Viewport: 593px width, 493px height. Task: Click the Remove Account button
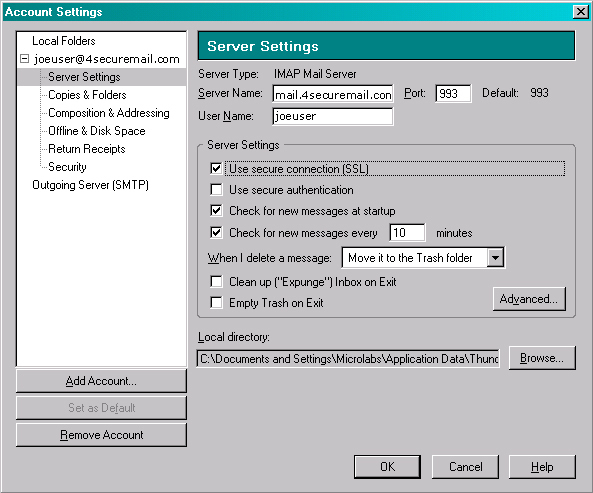pyautogui.click(x=101, y=435)
